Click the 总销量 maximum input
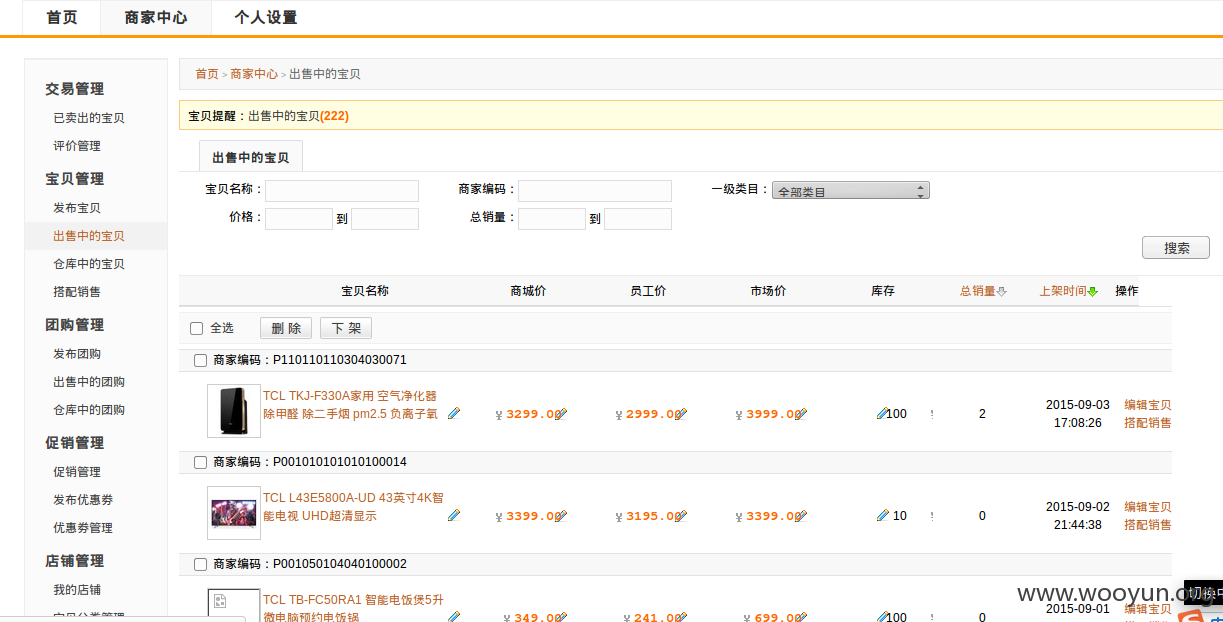The image size is (1223, 622). point(638,219)
